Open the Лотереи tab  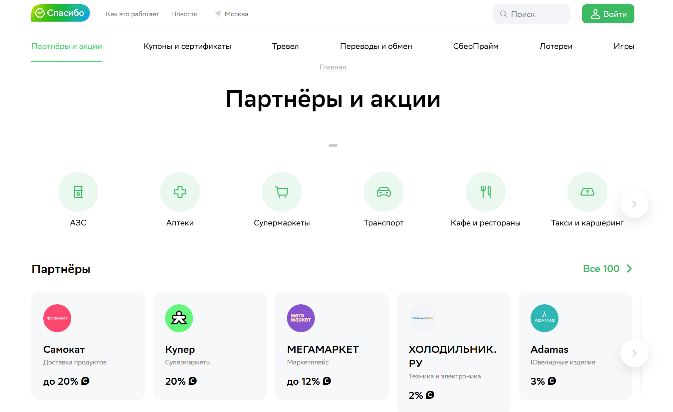(x=556, y=46)
